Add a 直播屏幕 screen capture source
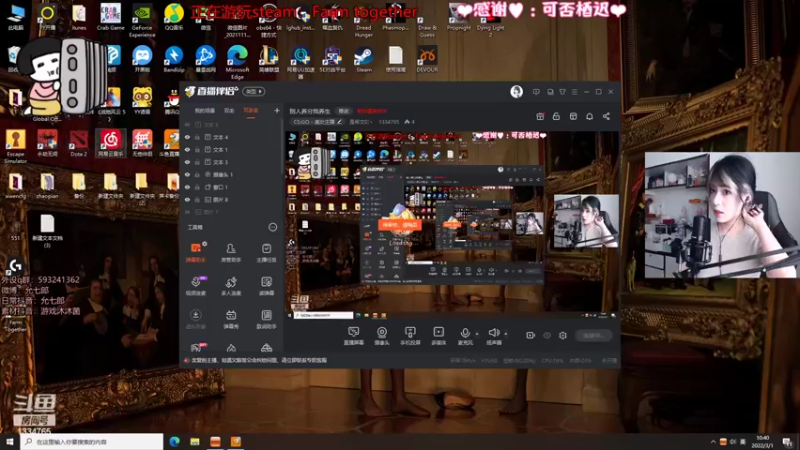The image size is (800, 450). (x=353, y=336)
